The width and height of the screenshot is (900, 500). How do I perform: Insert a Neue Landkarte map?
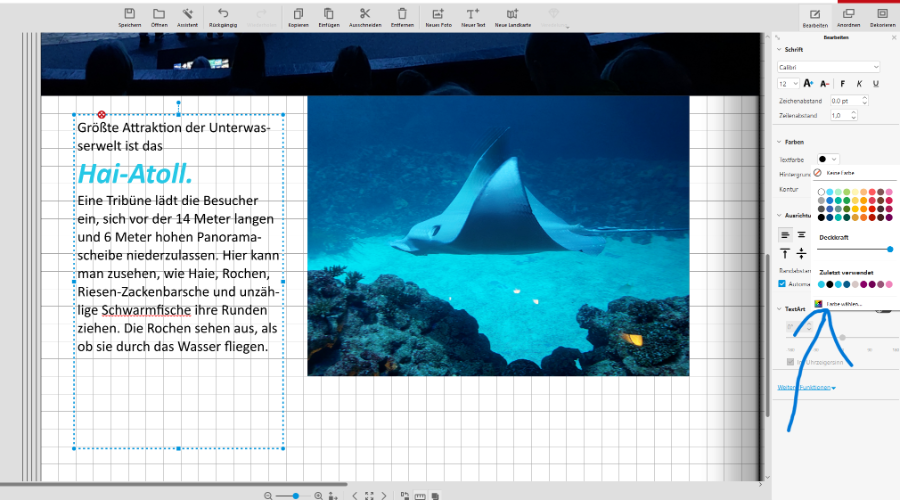point(512,15)
